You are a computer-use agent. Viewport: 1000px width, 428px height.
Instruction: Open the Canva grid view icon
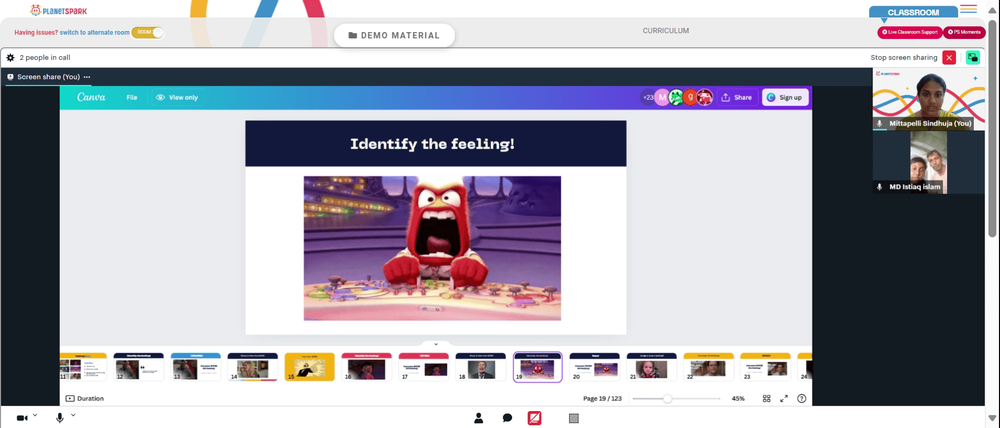(767, 399)
